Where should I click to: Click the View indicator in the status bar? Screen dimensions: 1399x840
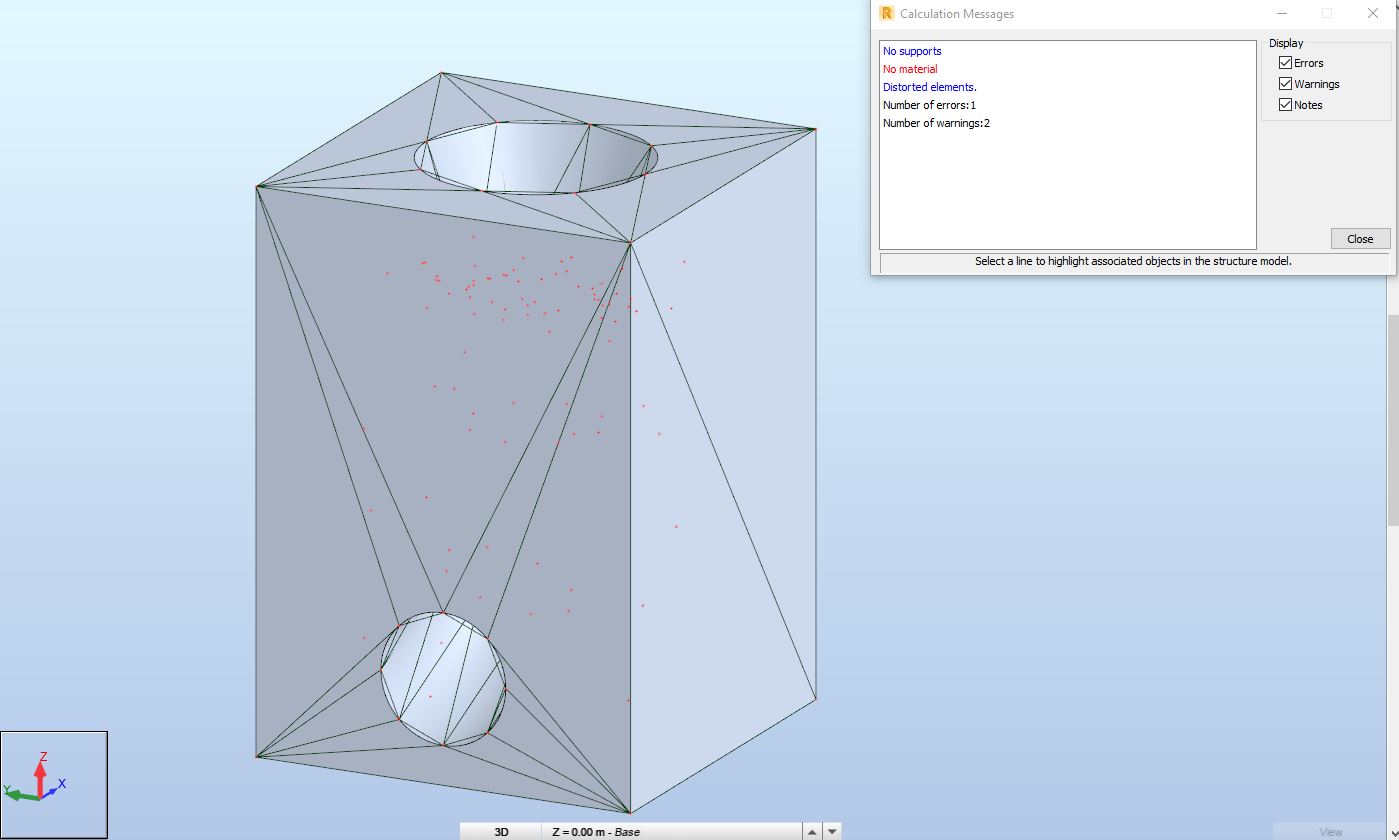(1330, 831)
